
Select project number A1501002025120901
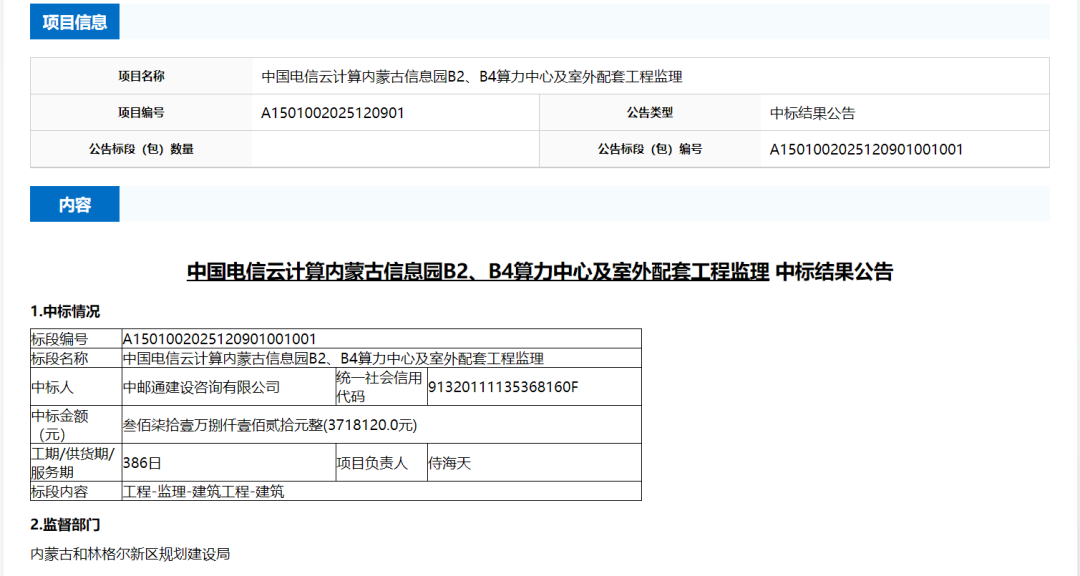(x=333, y=113)
